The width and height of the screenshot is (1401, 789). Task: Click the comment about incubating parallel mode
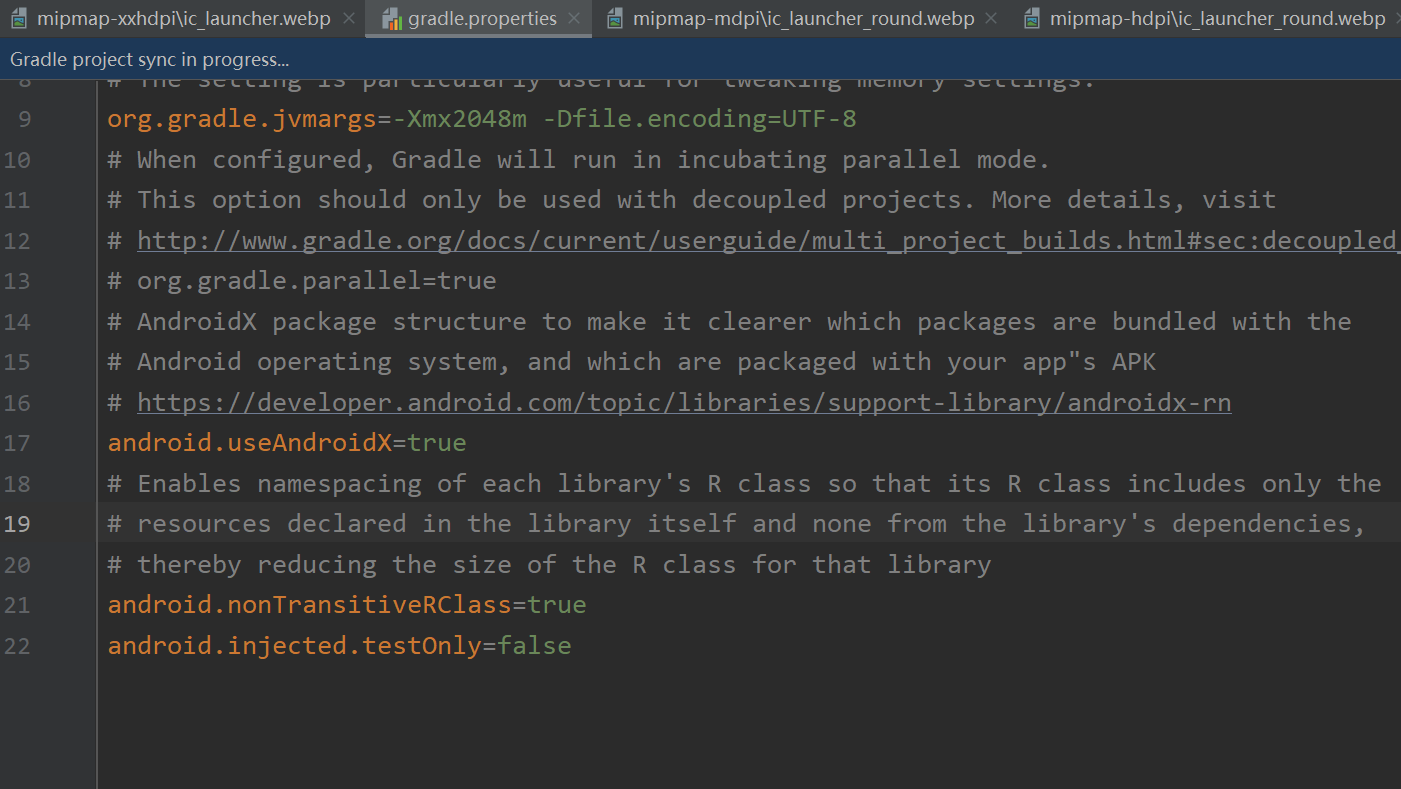(x=579, y=160)
